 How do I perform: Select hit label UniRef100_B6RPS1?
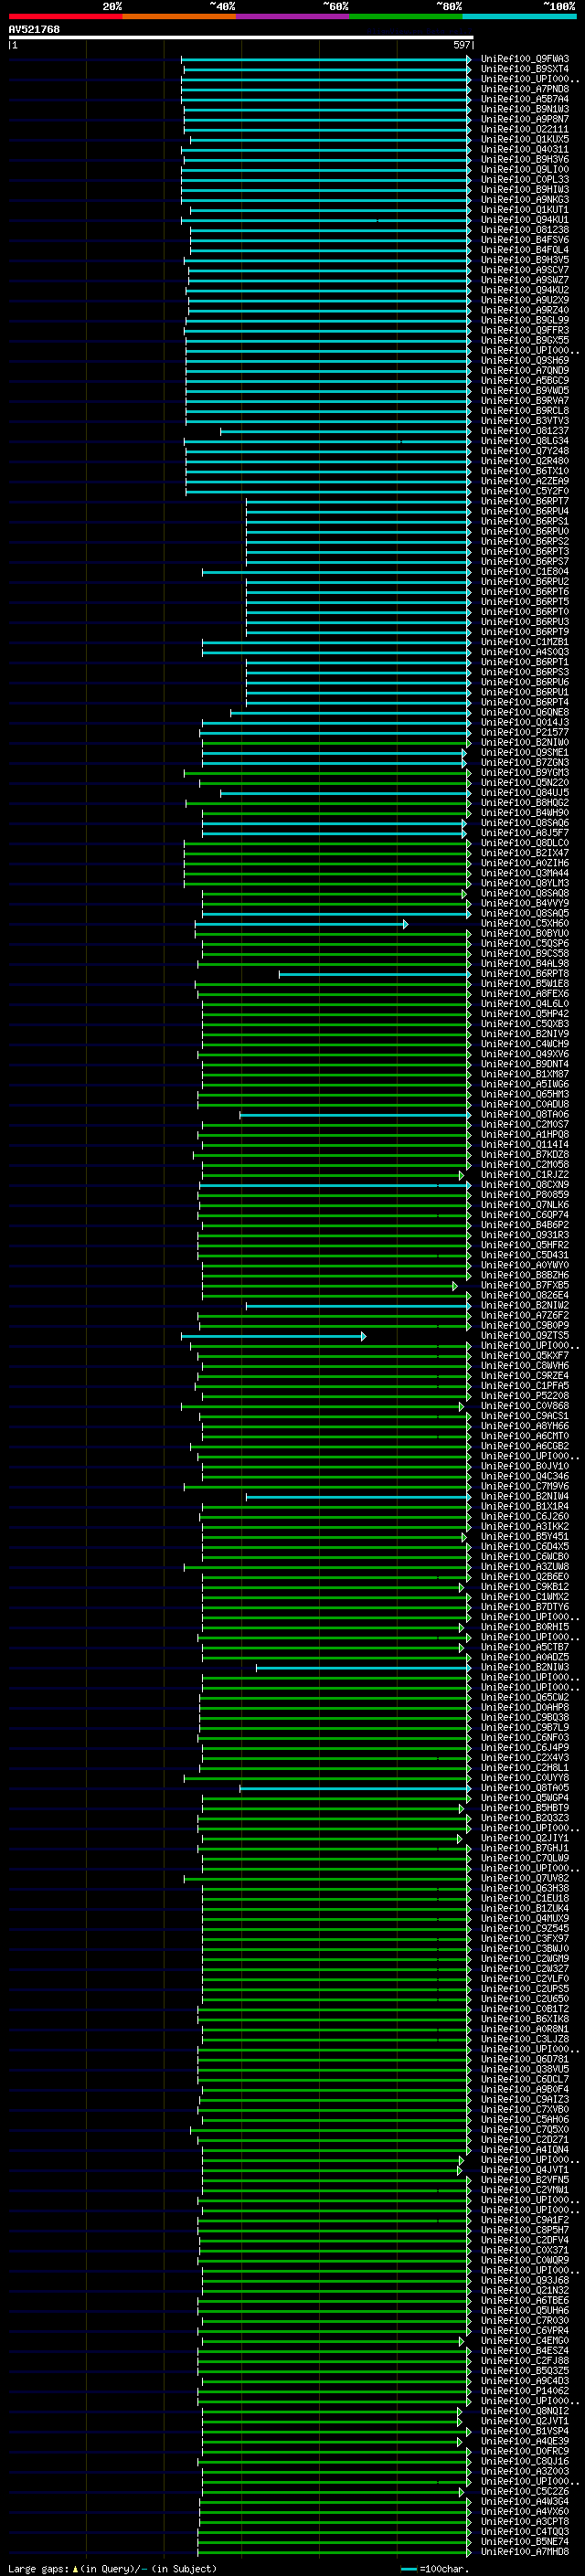[x=525, y=521]
